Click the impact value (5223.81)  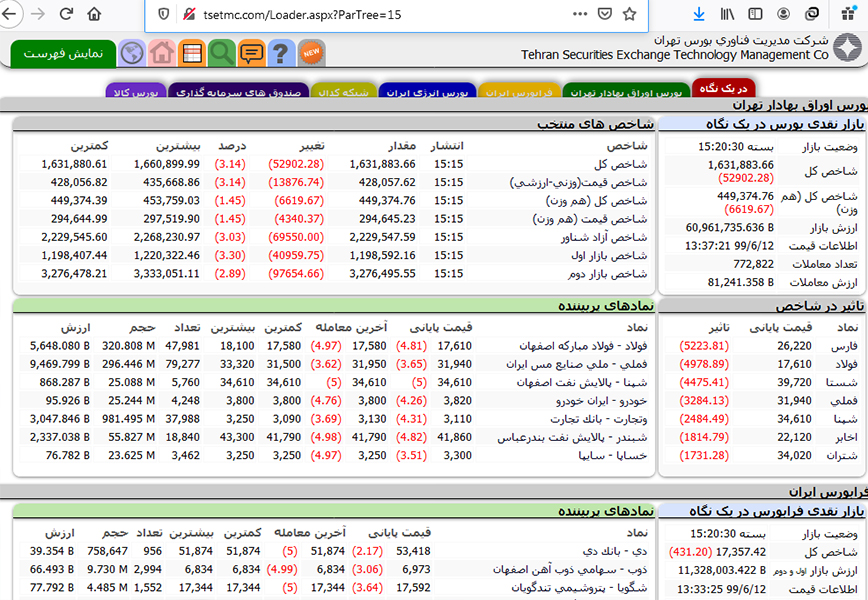point(704,346)
